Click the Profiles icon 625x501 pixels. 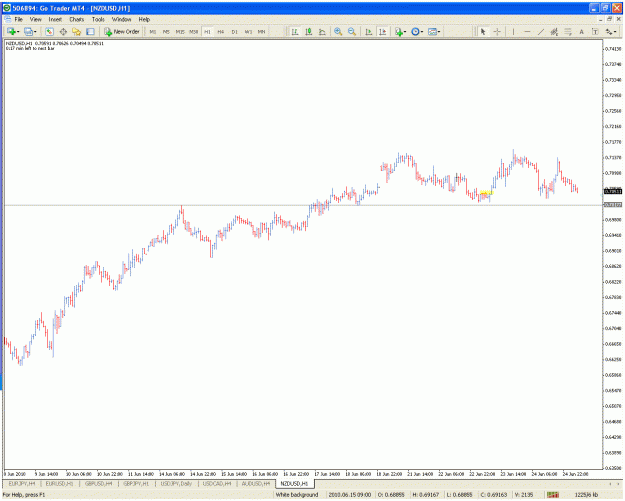tap(28, 31)
